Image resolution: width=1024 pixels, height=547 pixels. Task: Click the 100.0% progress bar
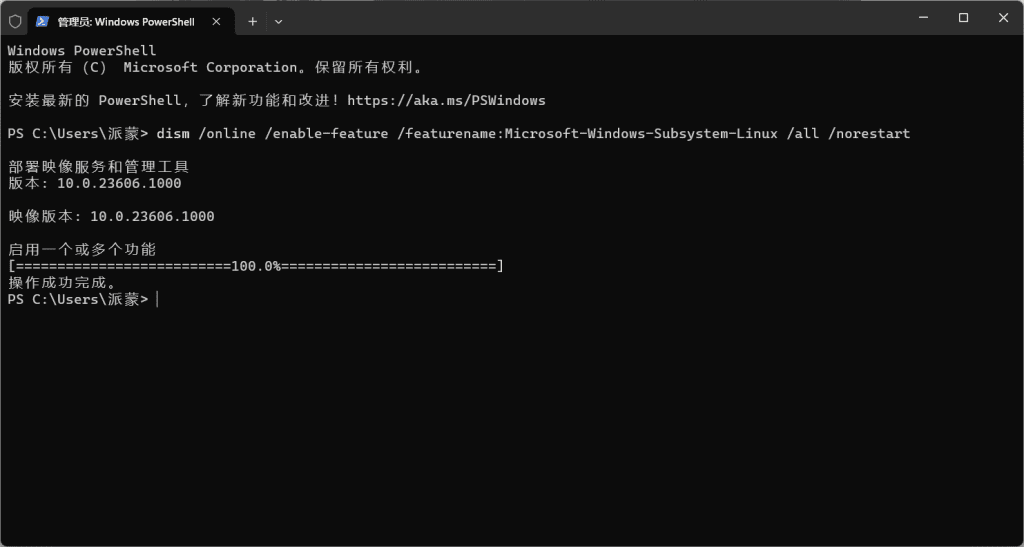coord(255,266)
